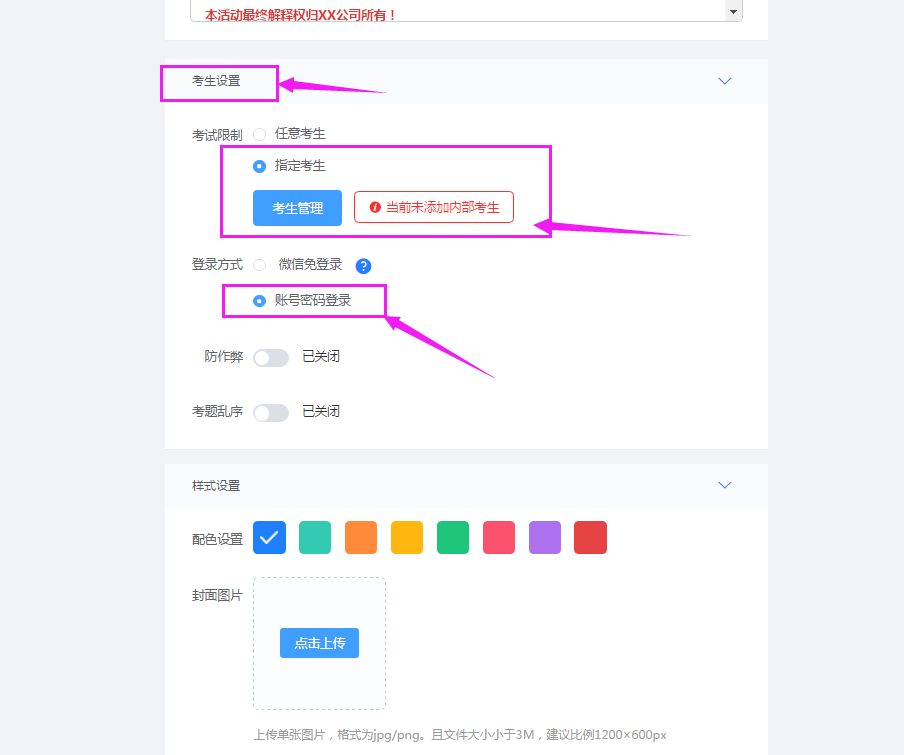Viewport: 904px width, 755px height.
Task: Select the yellow color swatch
Action: coord(407,537)
